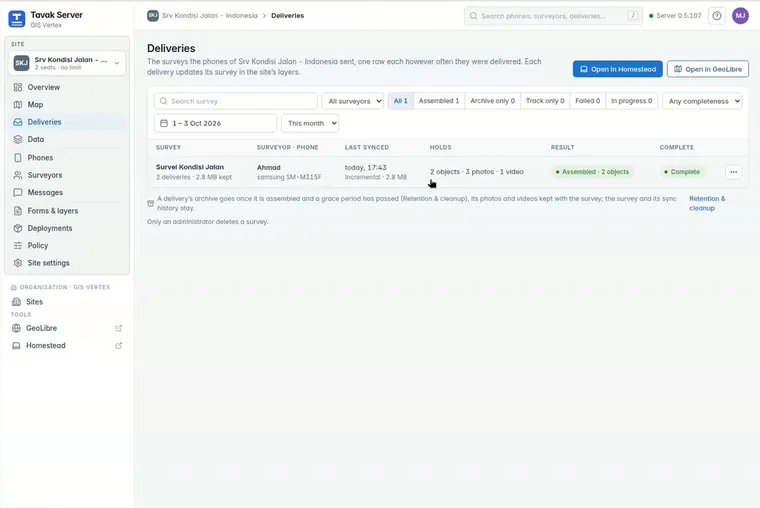Focus the global search phones field
This screenshot has width=760, height=508.
[x=553, y=16]
